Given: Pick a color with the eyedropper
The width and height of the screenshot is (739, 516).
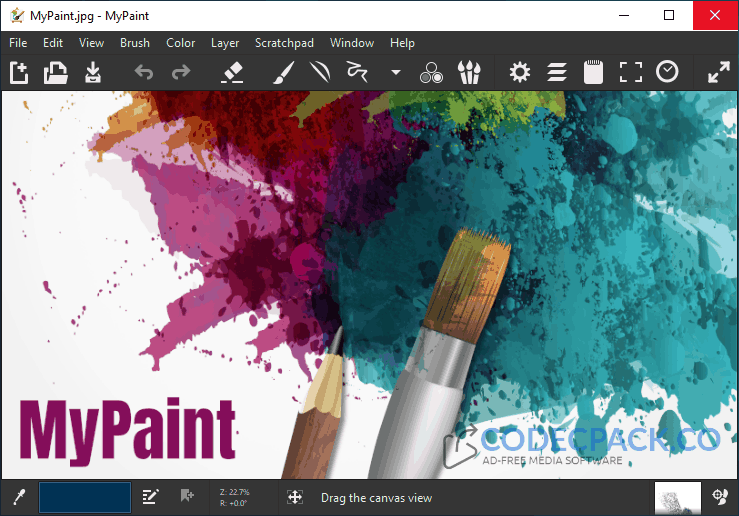Looking at the screenshot, I should point(19,497).
